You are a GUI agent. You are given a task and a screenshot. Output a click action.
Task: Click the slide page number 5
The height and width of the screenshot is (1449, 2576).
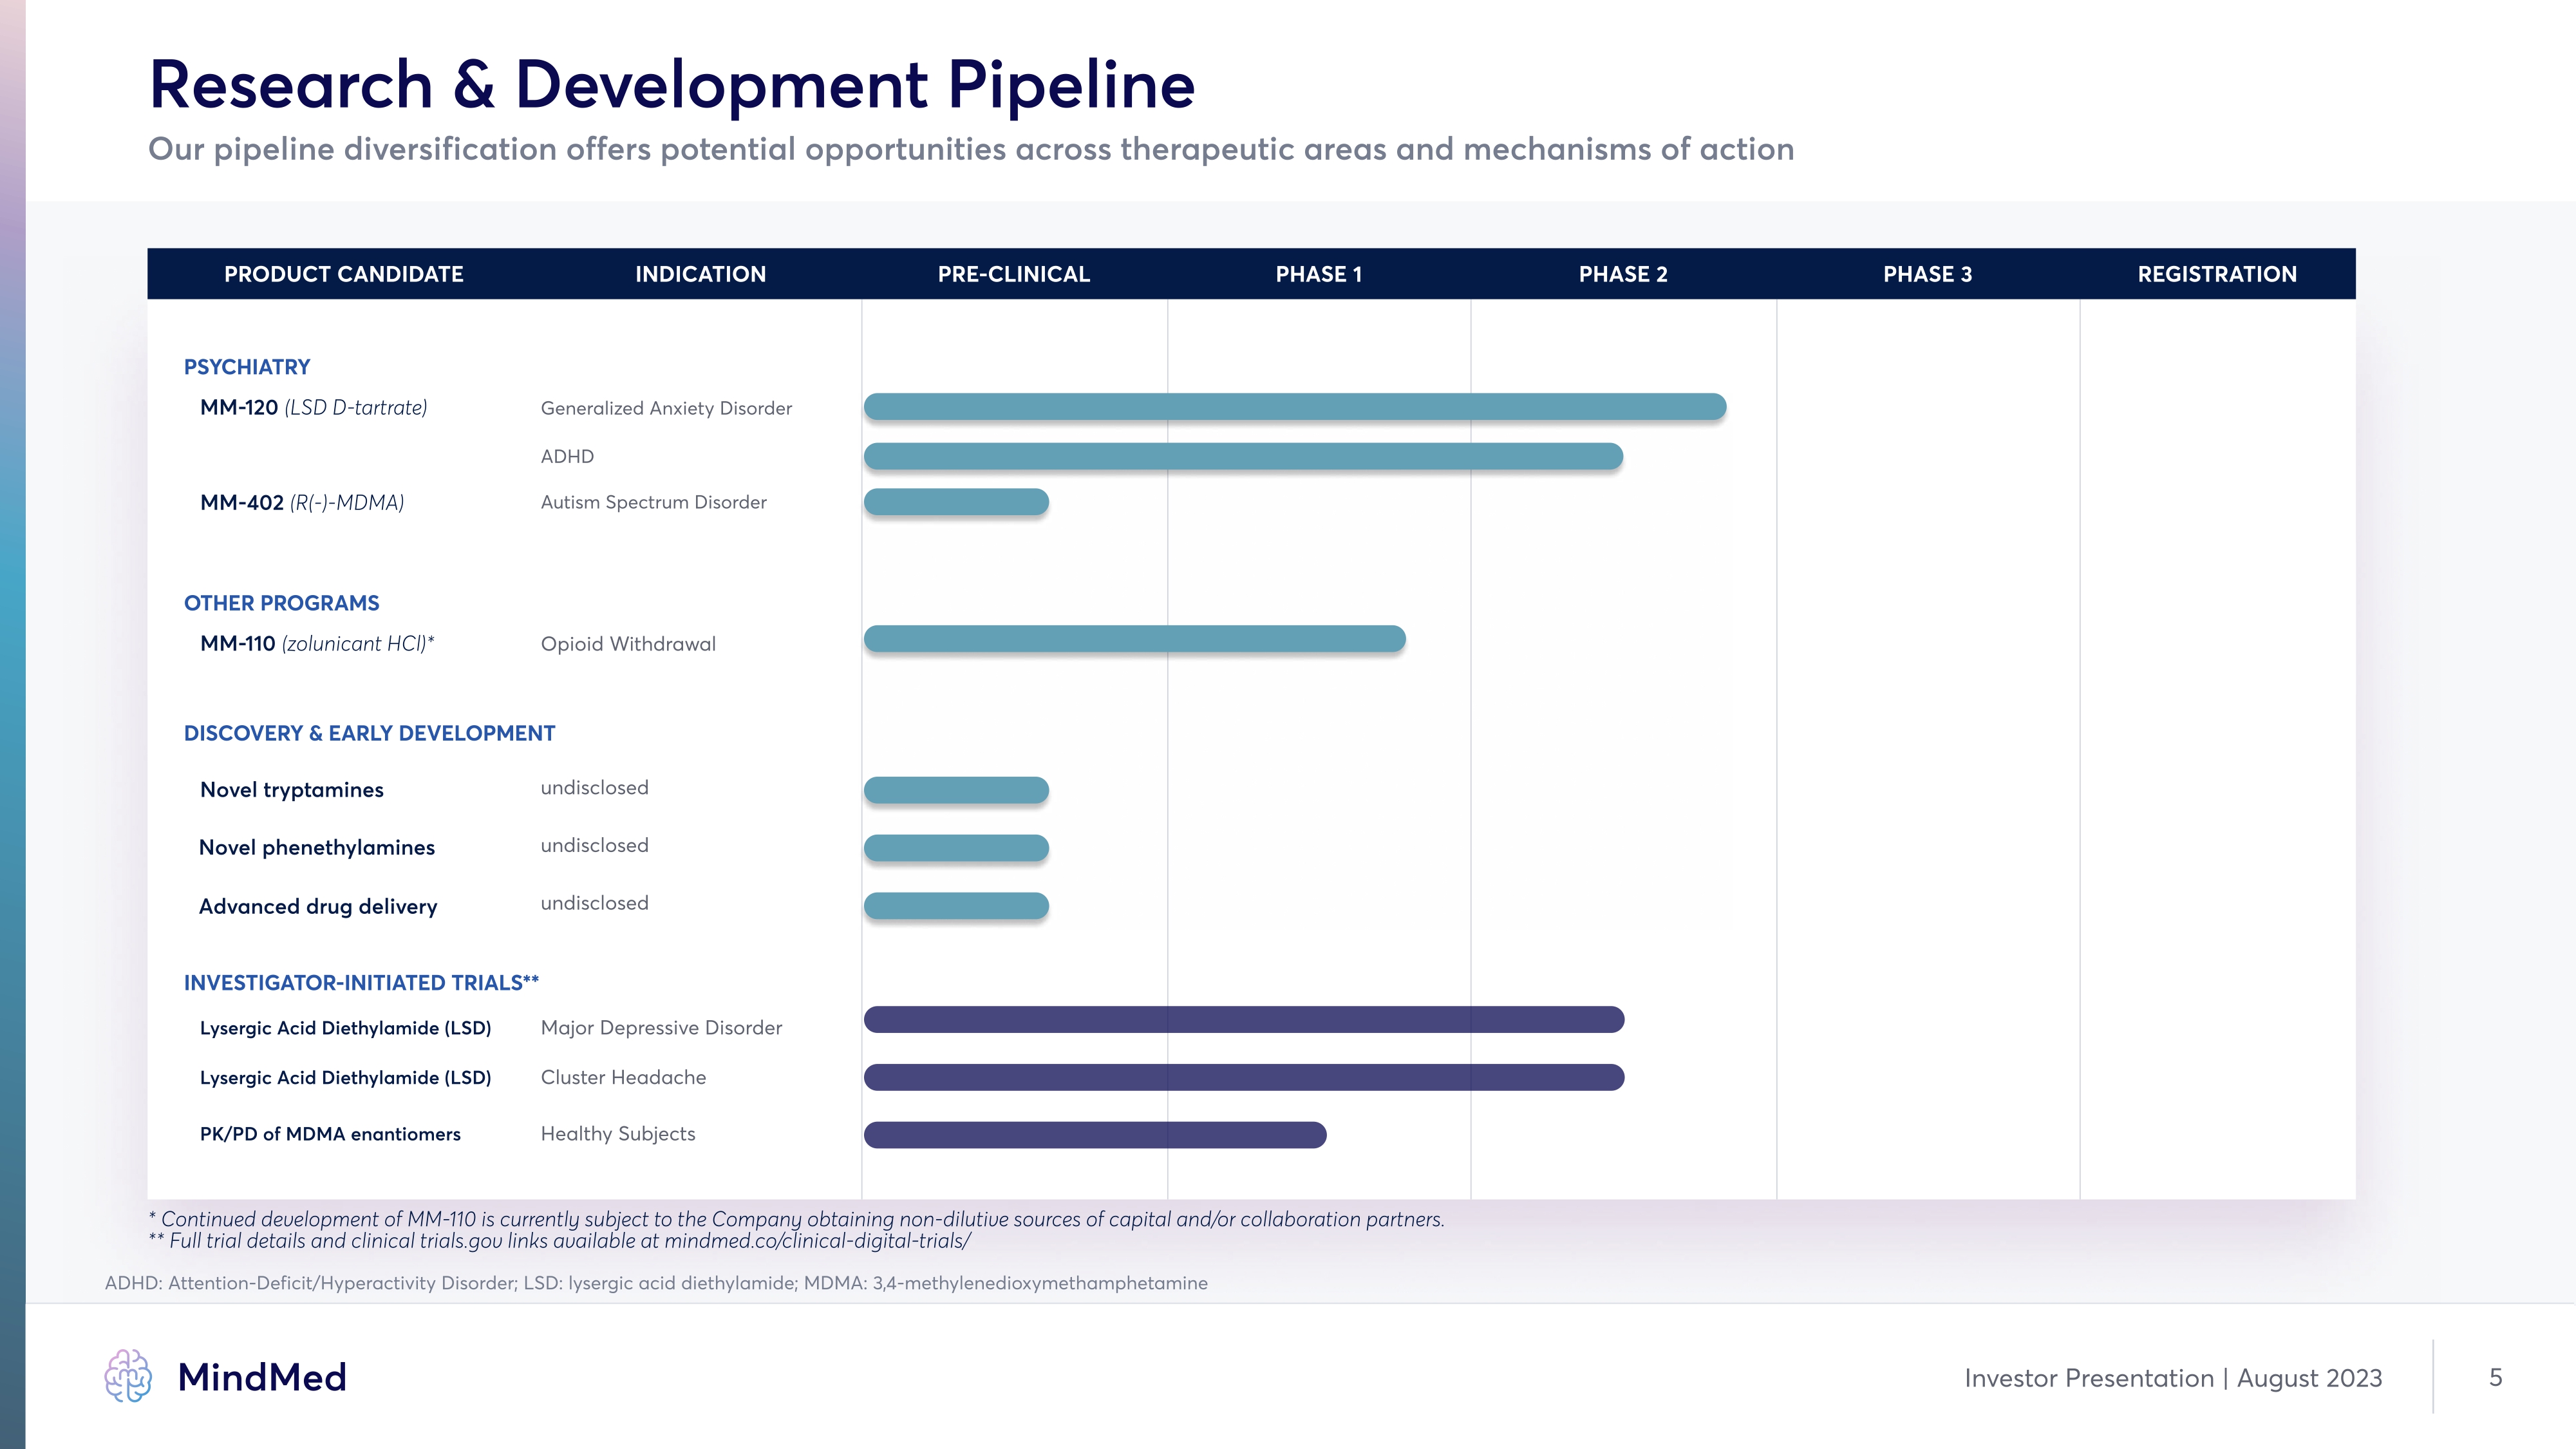click(x=2495, y=1377)
